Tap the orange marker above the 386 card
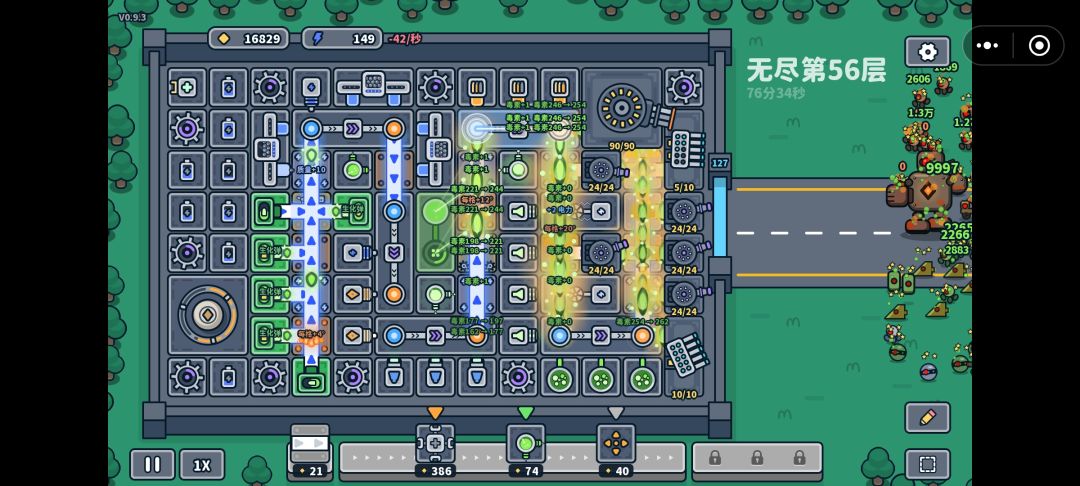Viewport: 1080px width, 486px height. coord(435,412)
